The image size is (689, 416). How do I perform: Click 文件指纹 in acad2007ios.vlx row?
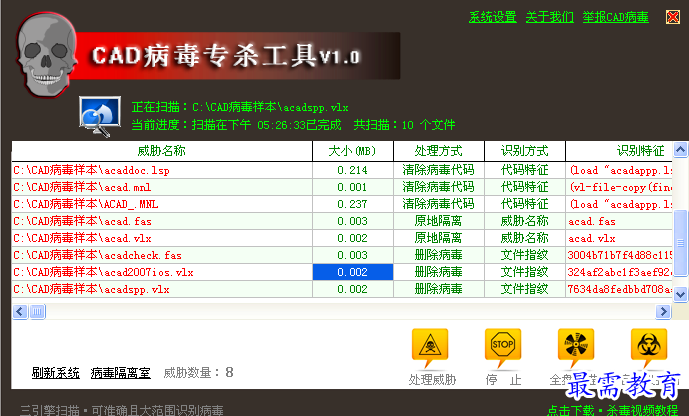(525, 272)
